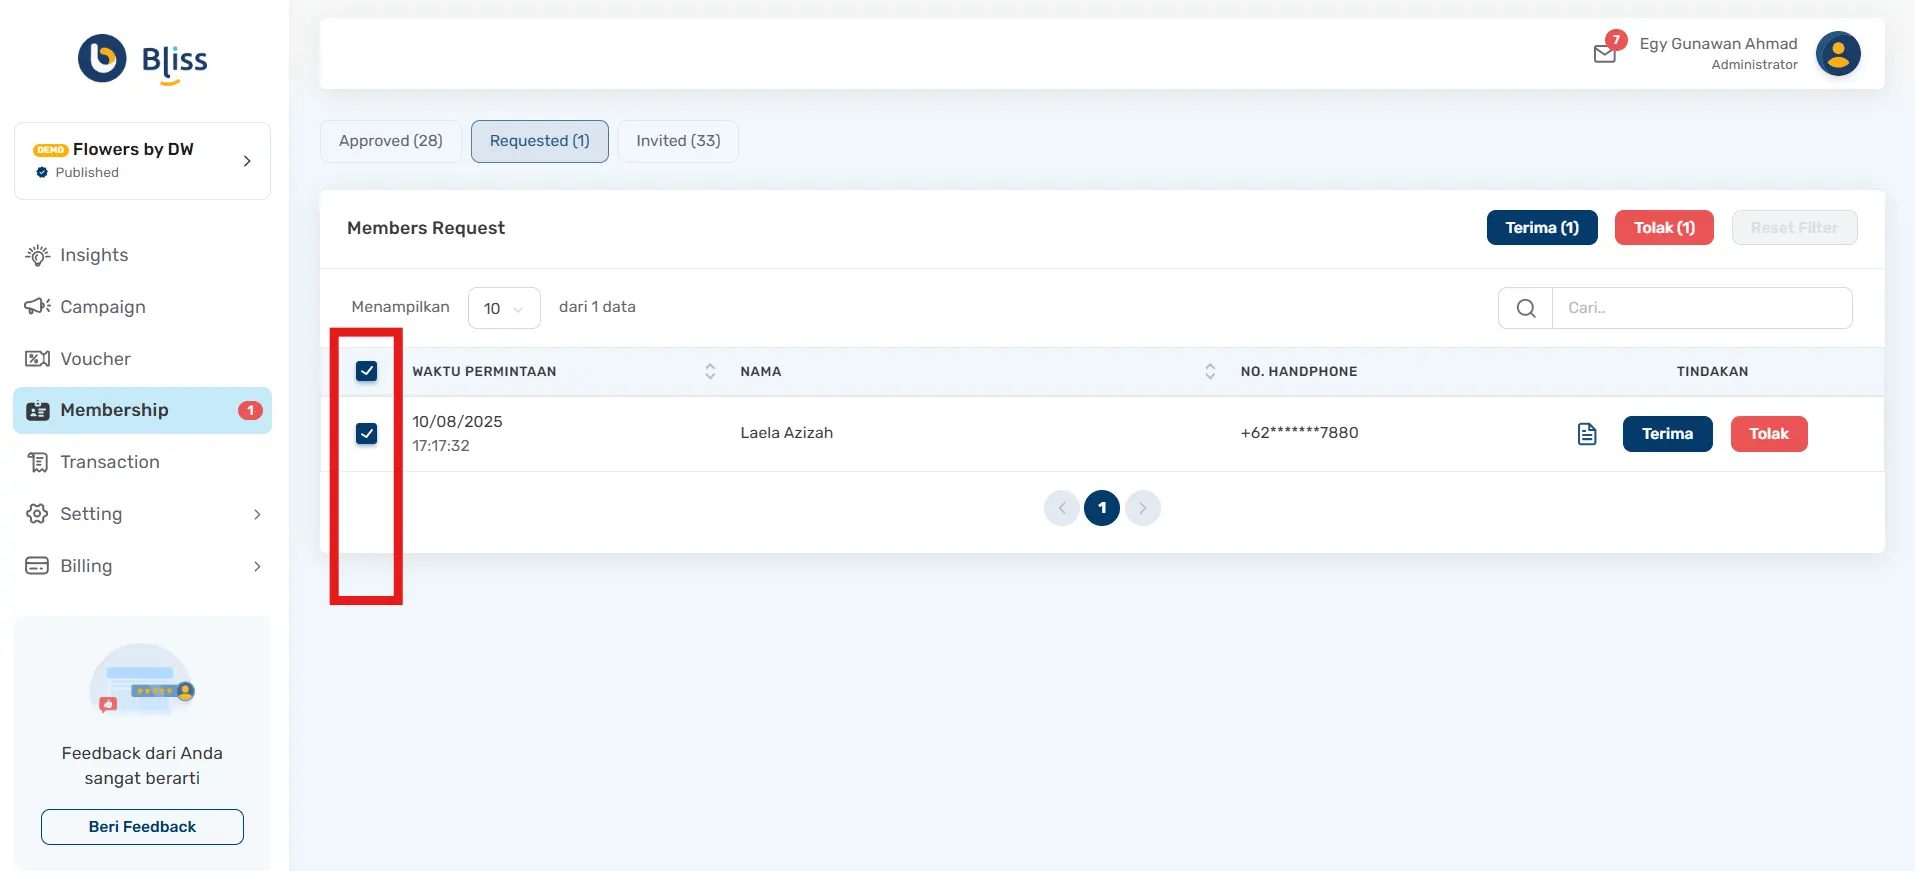
Task: Expand the Billing sidebar submenu
Action: point(257,566)
